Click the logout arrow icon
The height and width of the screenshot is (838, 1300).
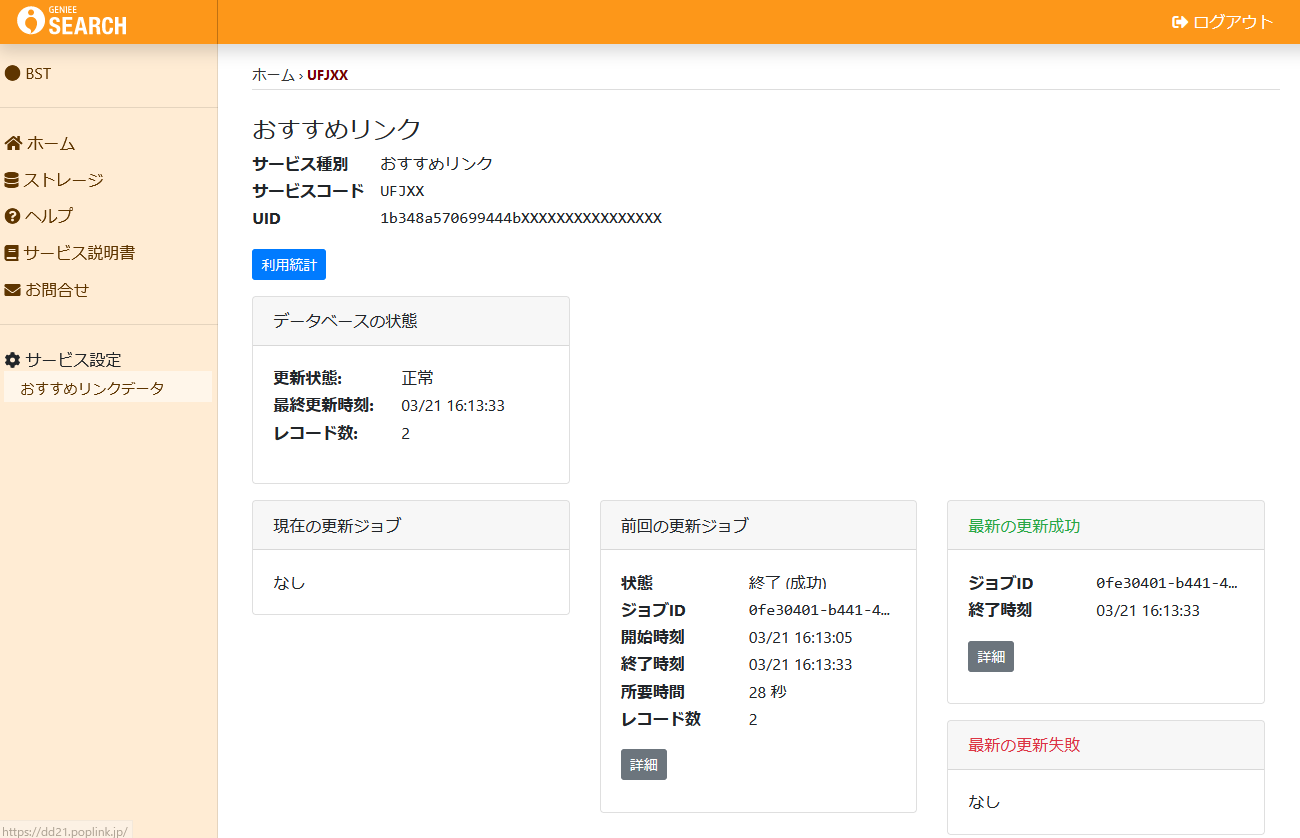pos(1180,22)
